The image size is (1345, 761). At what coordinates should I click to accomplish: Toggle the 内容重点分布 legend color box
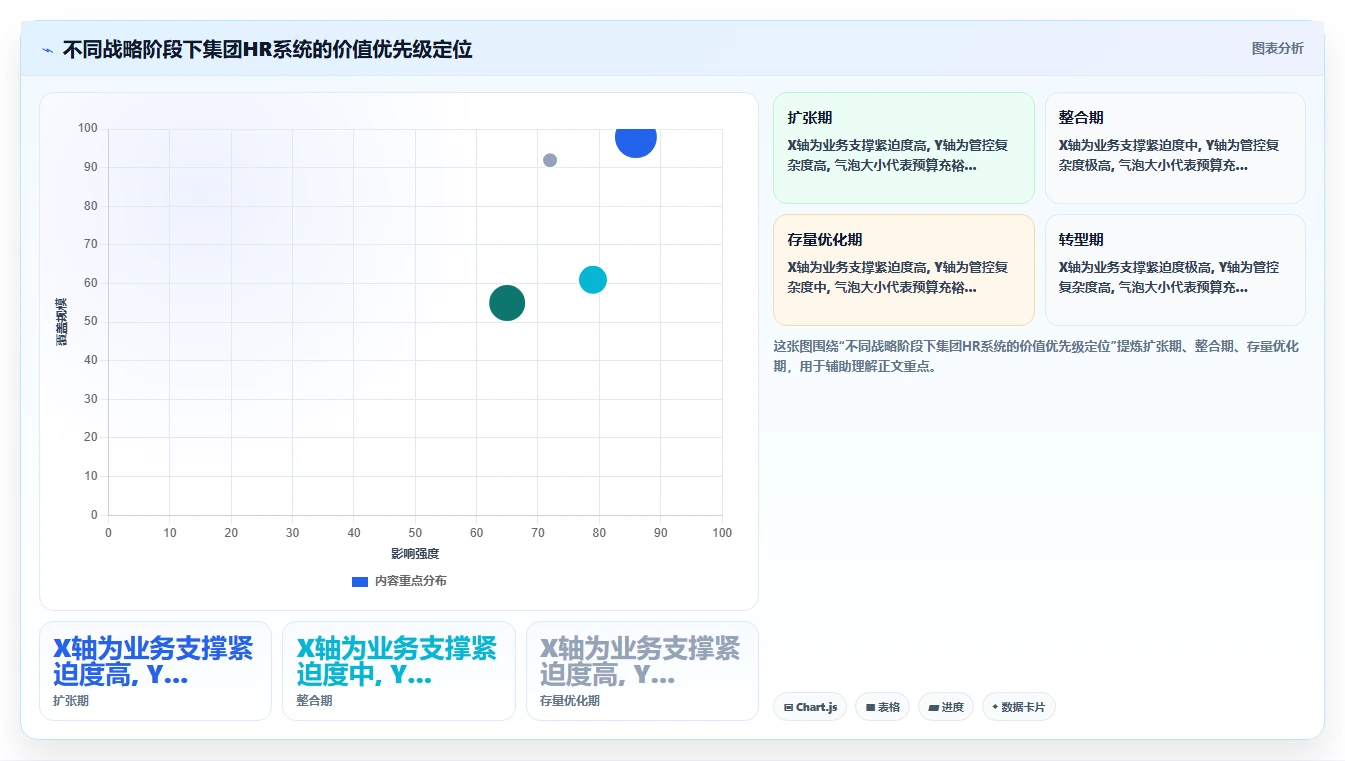click(360, 581)
